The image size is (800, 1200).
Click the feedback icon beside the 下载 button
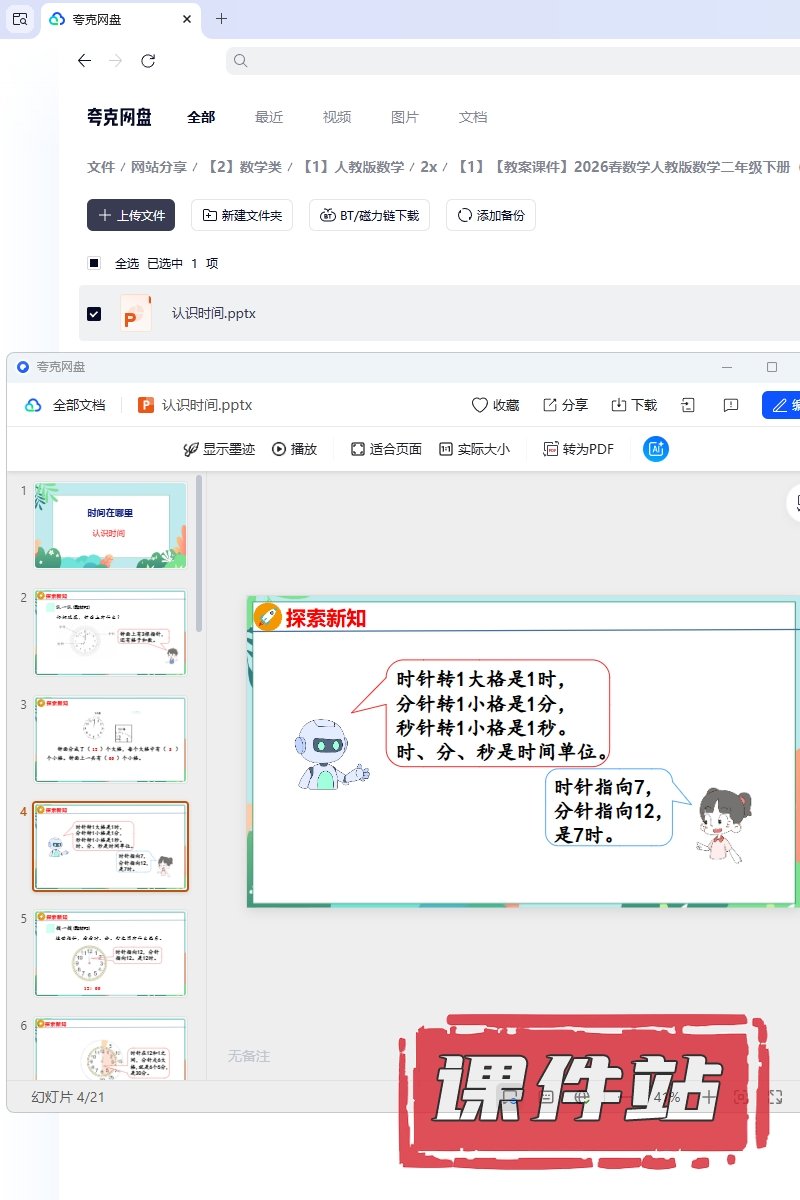click(731, 405)
